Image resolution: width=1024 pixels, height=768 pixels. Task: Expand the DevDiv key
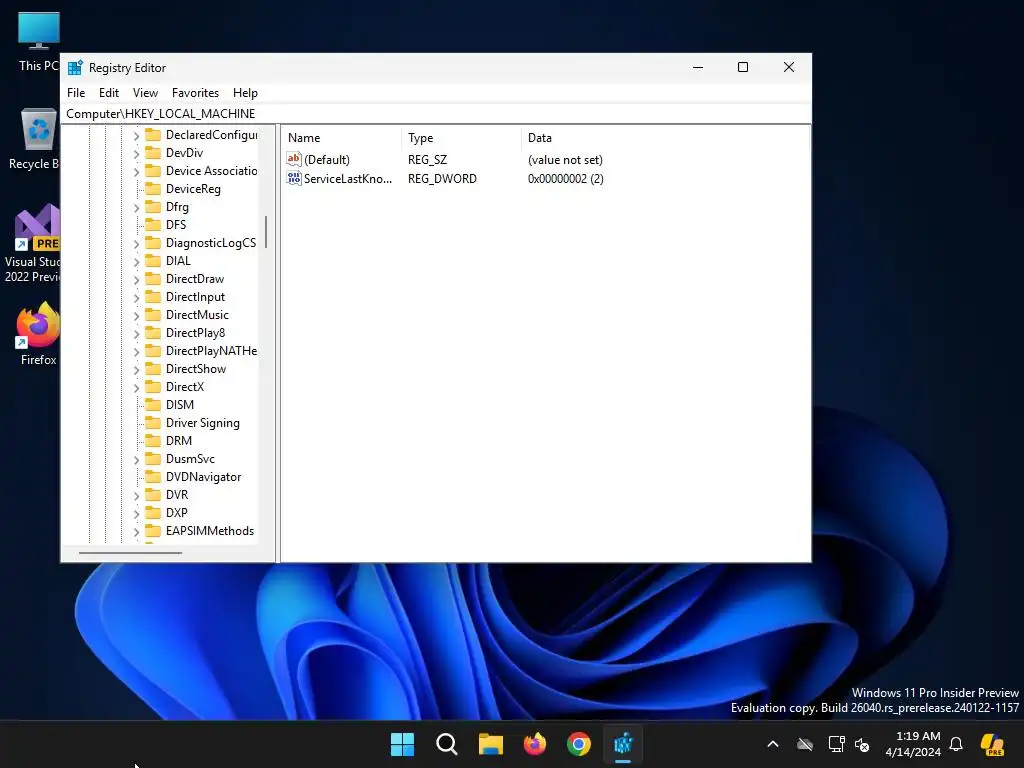(x=136, y=153)
